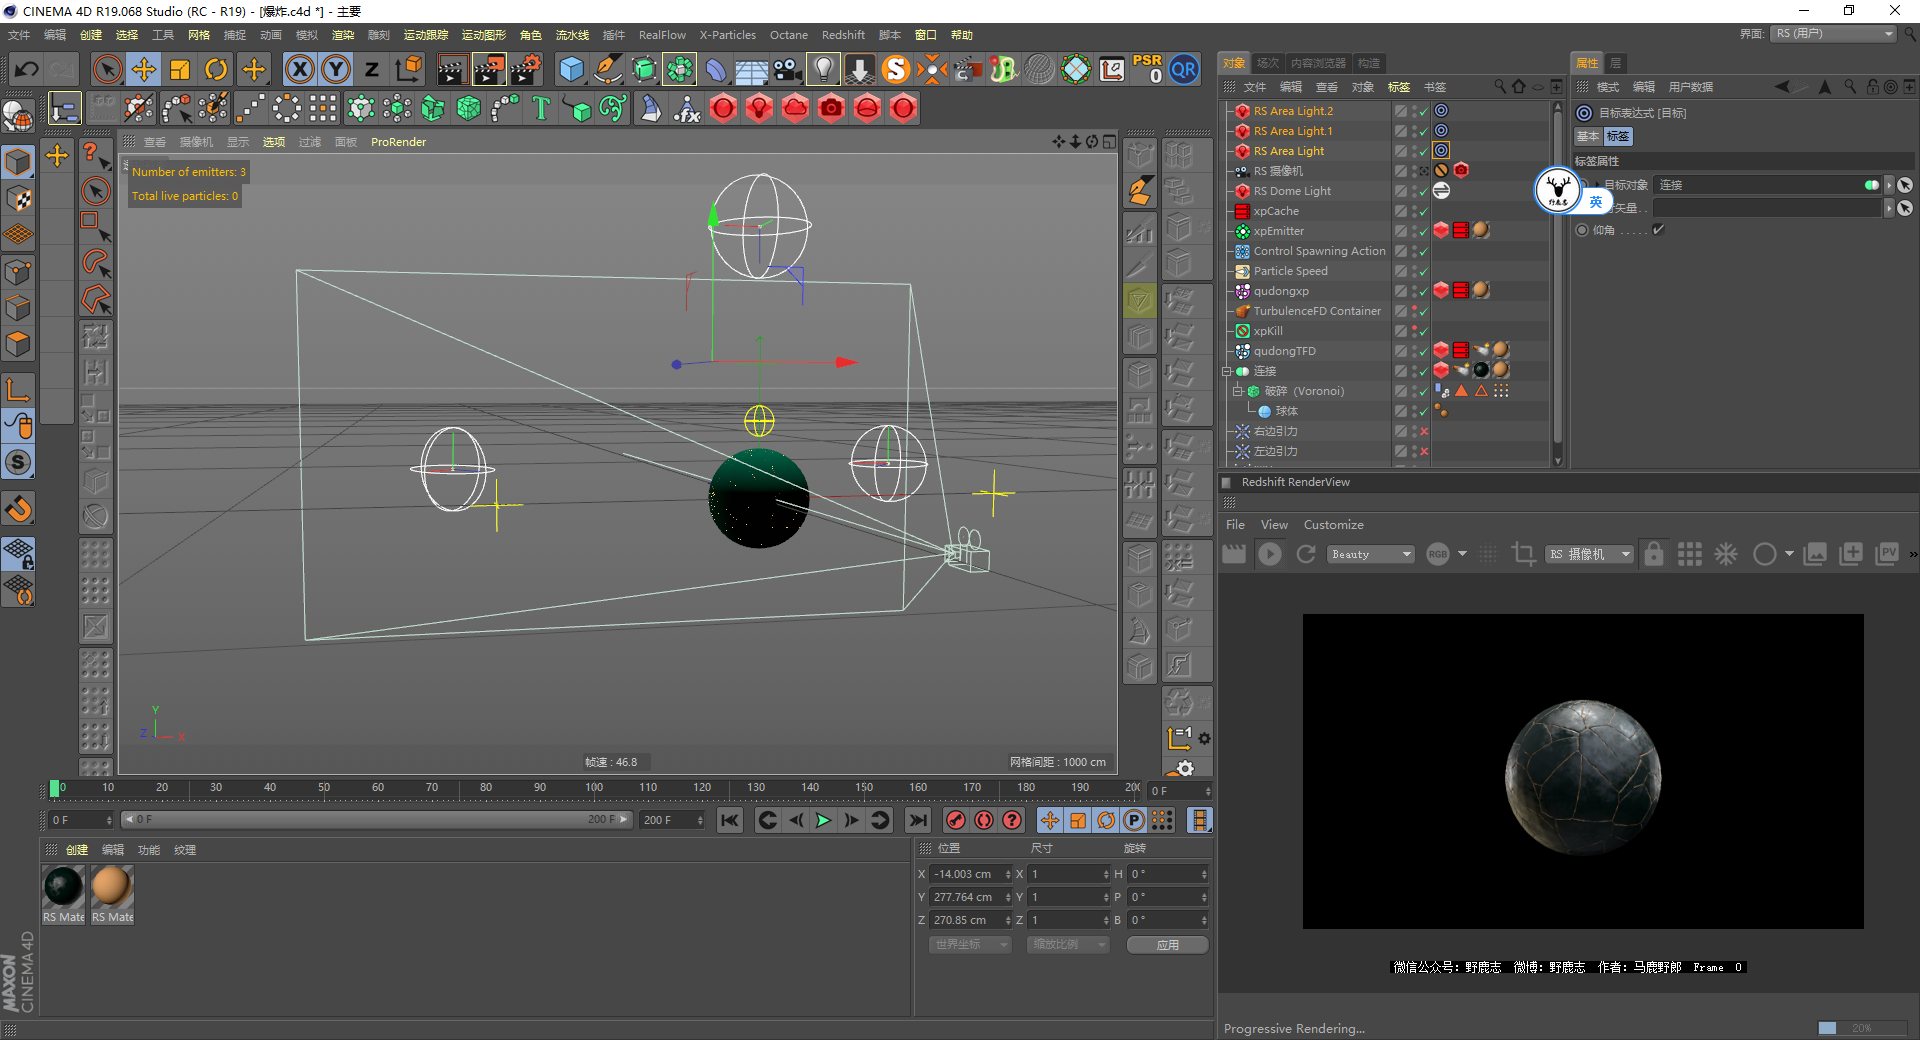Toggle the Y axis lock
1920x1040 pixels.
336,69
